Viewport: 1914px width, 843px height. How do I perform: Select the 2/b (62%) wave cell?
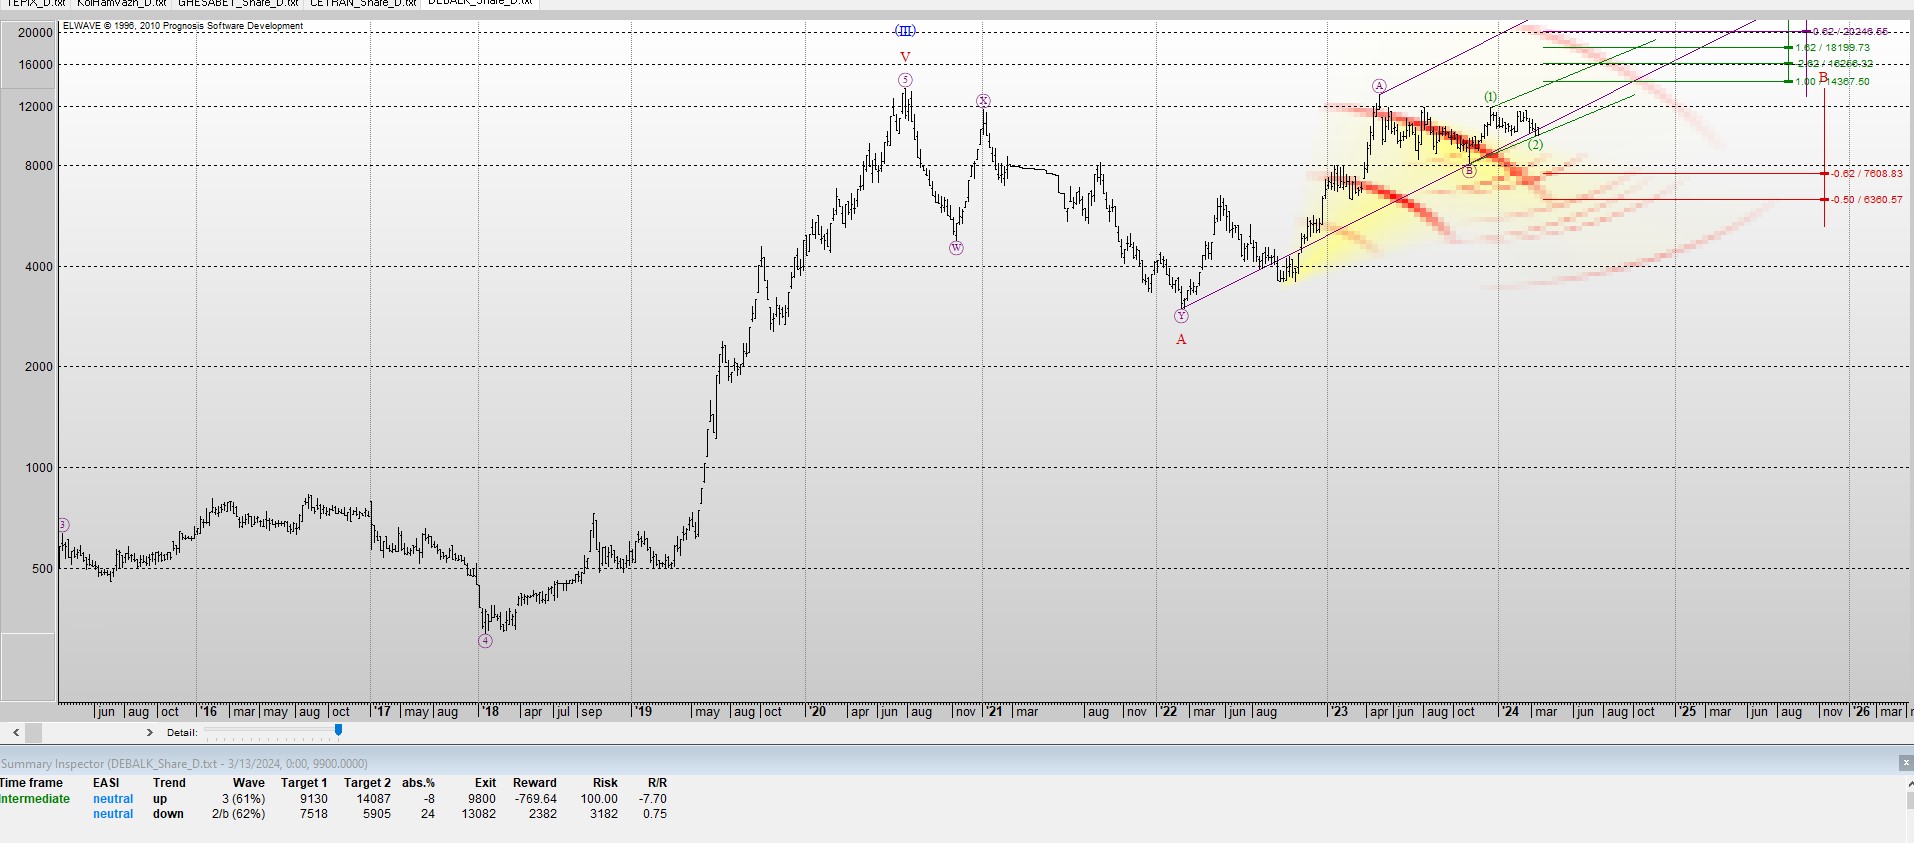[x=238, y=814]
